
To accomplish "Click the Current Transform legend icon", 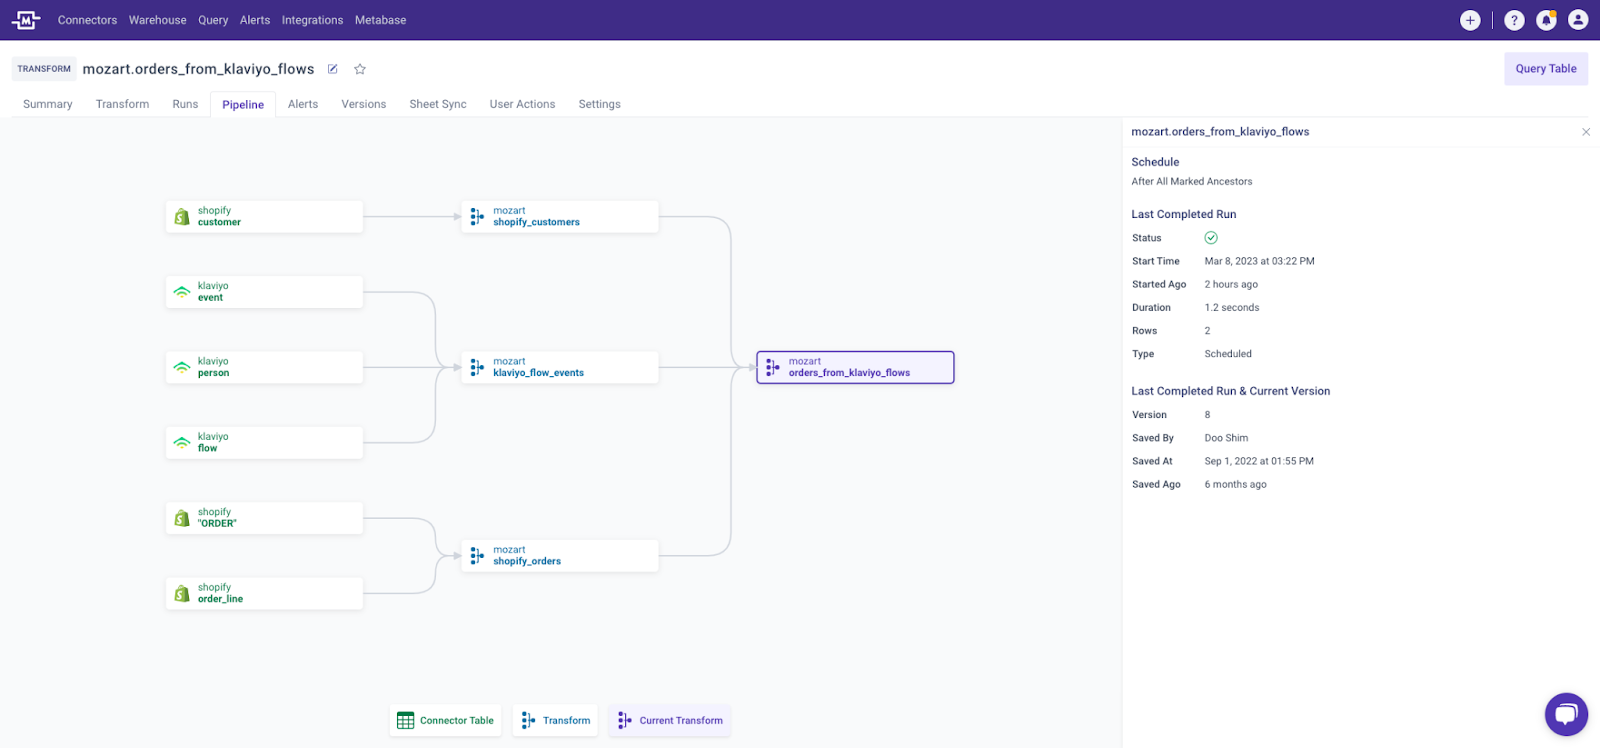I will pyautogui.click(x=625, y=720).
